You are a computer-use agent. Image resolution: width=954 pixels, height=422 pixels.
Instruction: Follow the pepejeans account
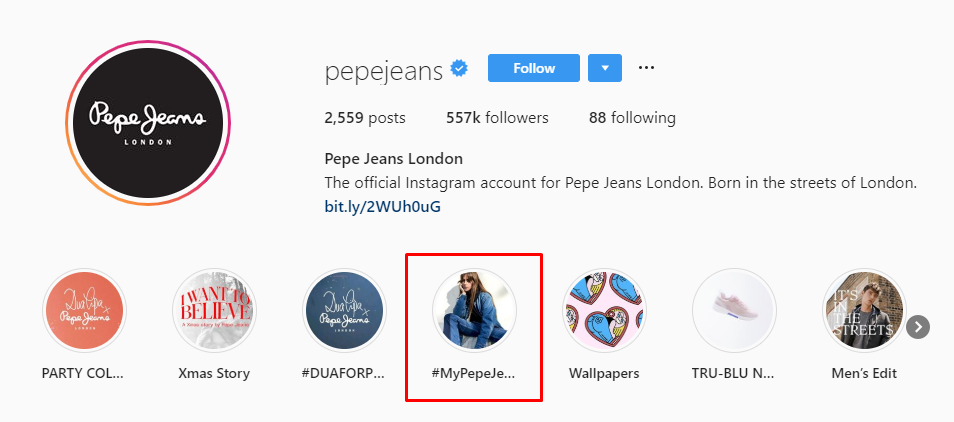pyautogui.click(x=534, y=68)
